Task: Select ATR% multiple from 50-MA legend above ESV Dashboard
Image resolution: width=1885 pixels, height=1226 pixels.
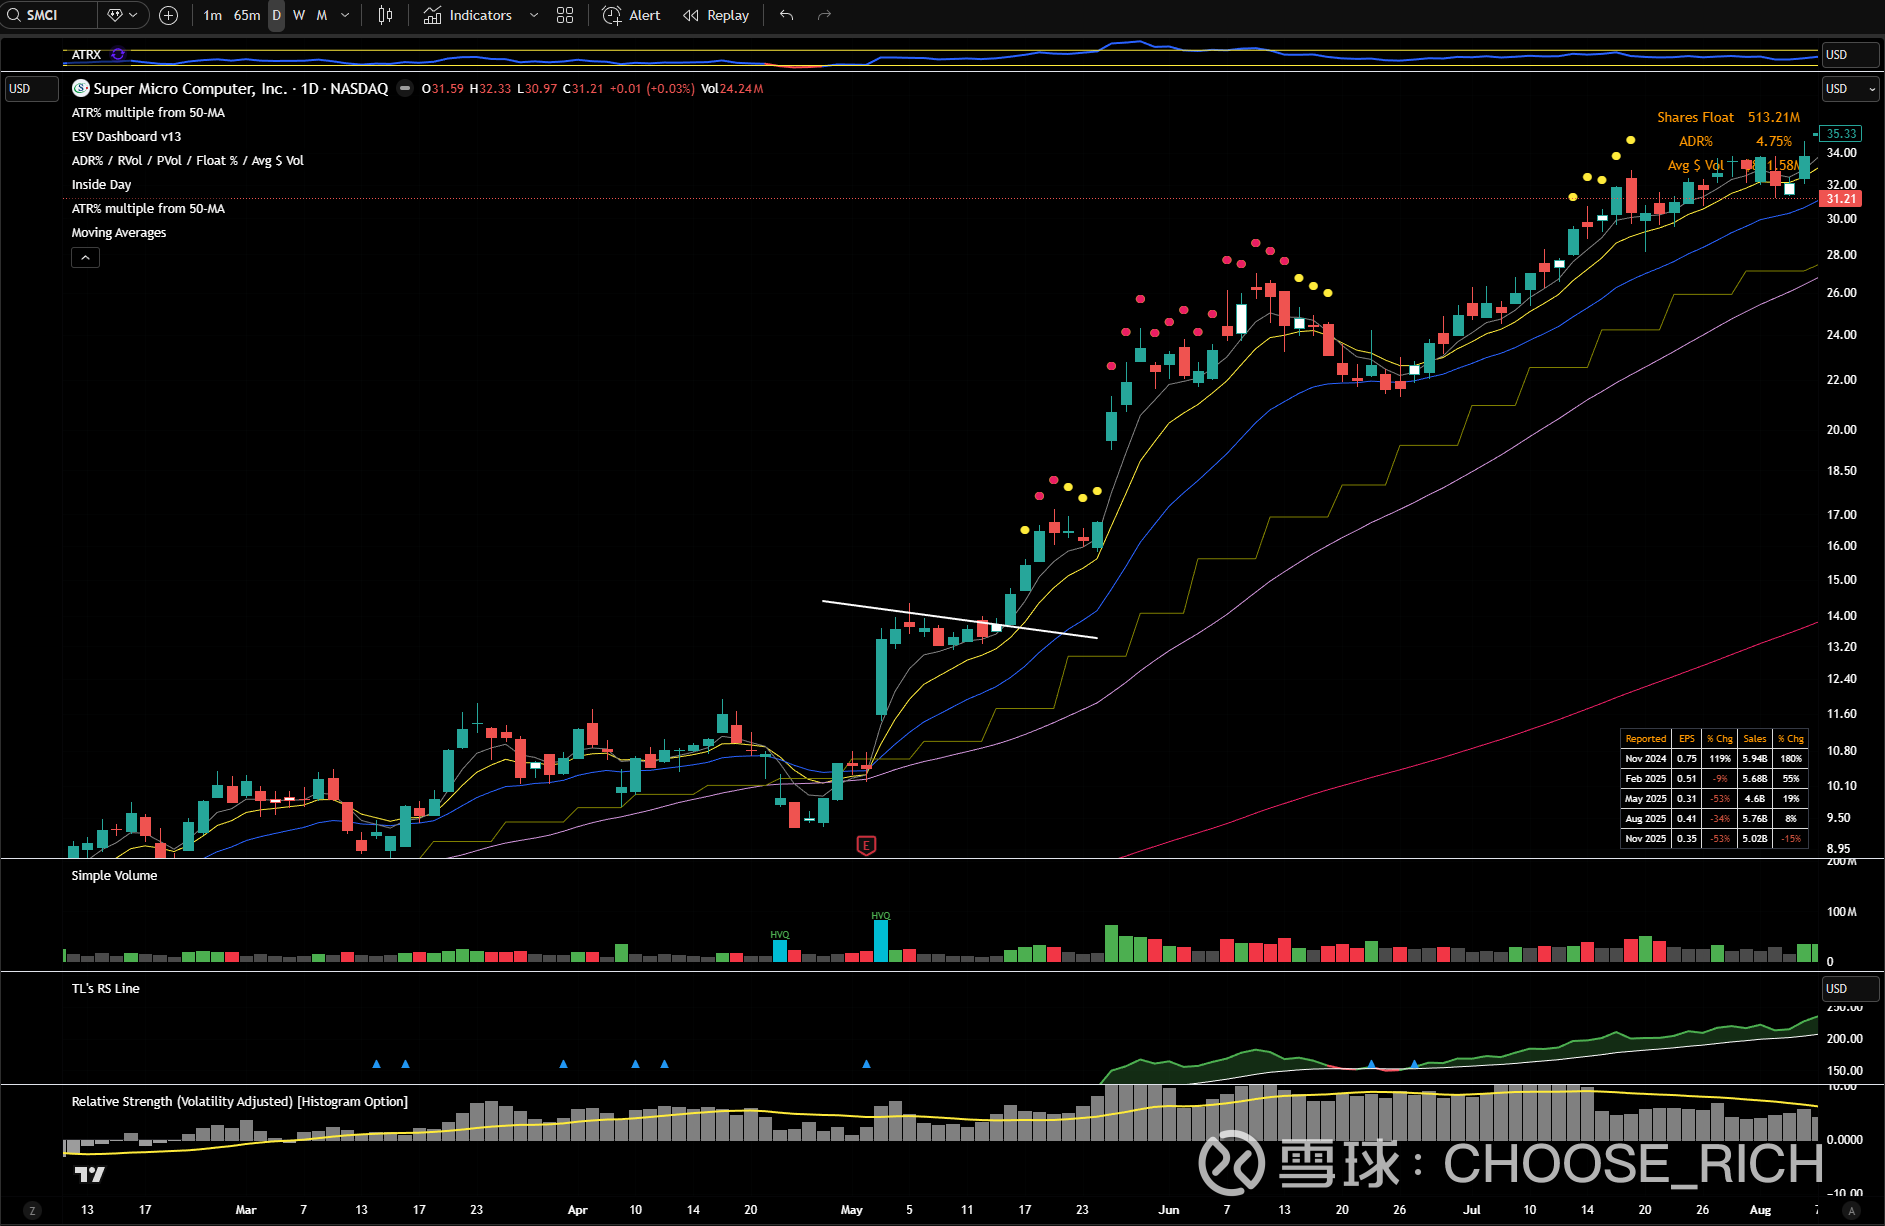Action: [148, 113]
